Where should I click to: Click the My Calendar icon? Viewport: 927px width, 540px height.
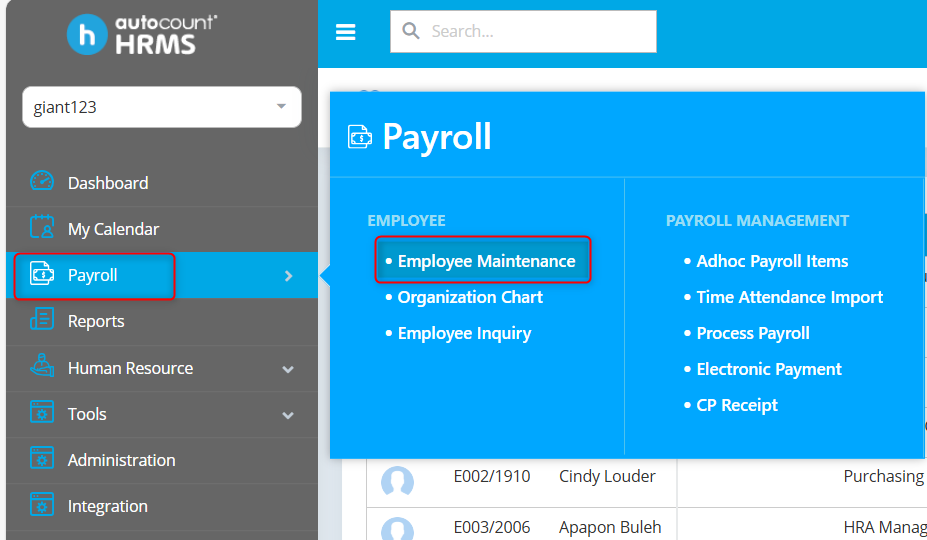point(42,228)
